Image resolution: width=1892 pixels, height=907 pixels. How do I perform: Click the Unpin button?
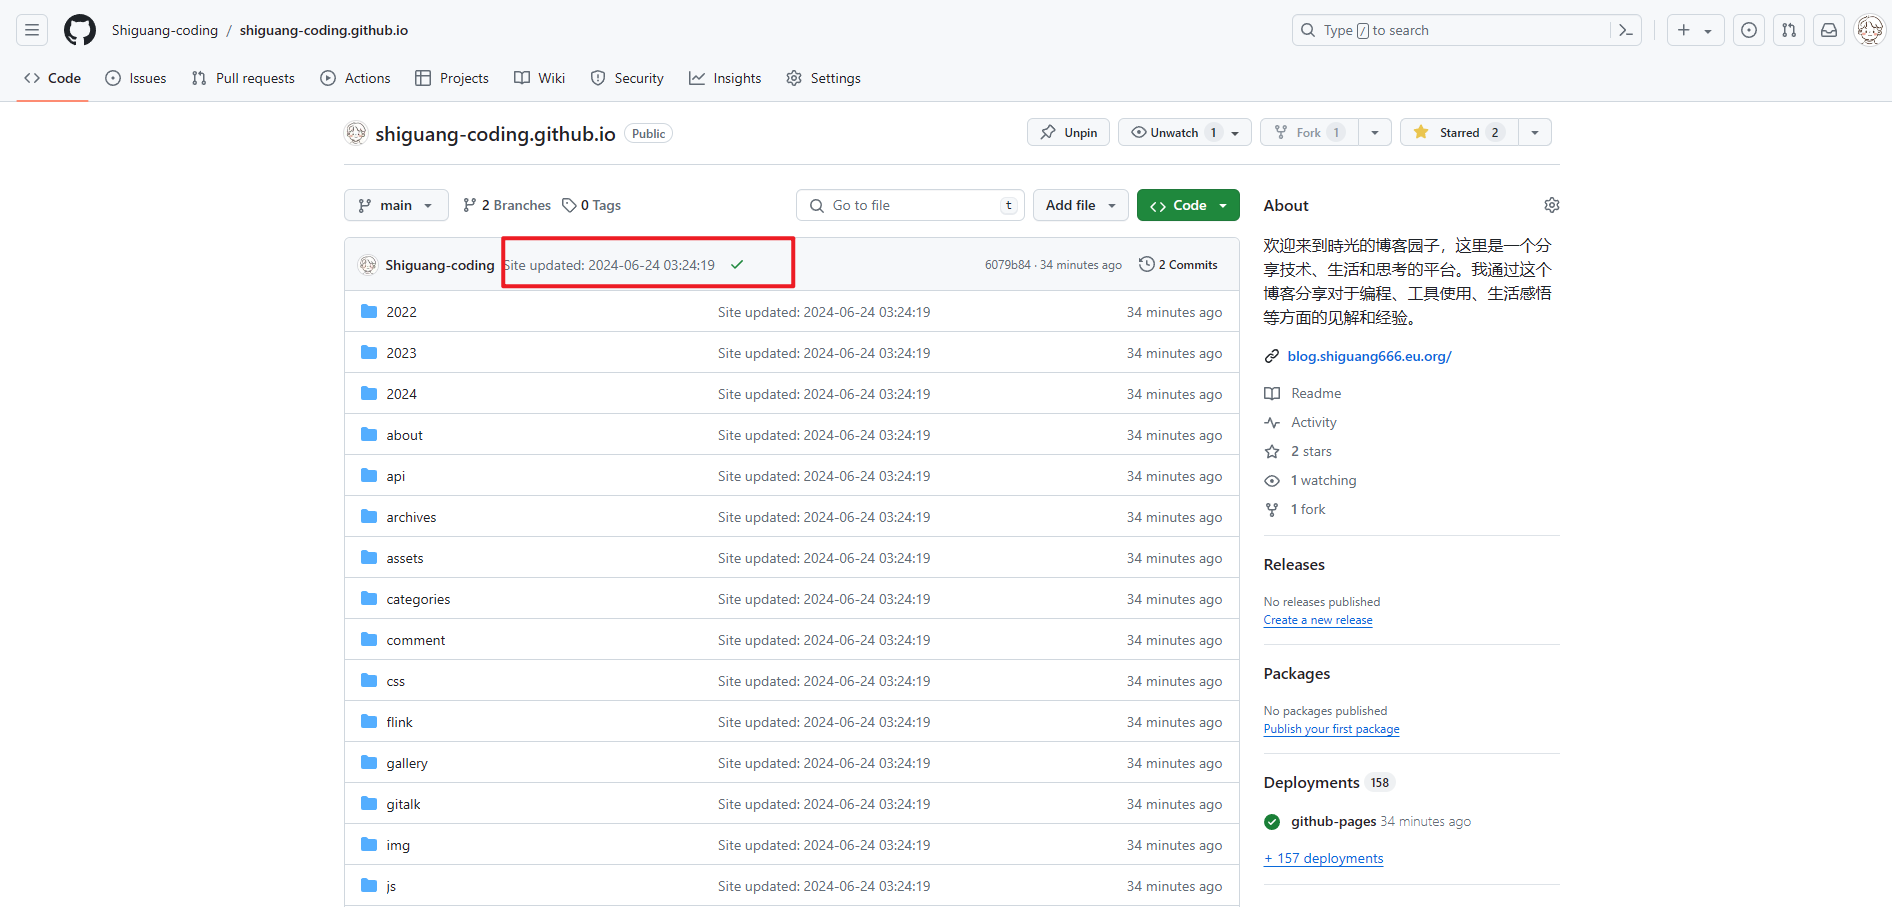point(1068,132)
